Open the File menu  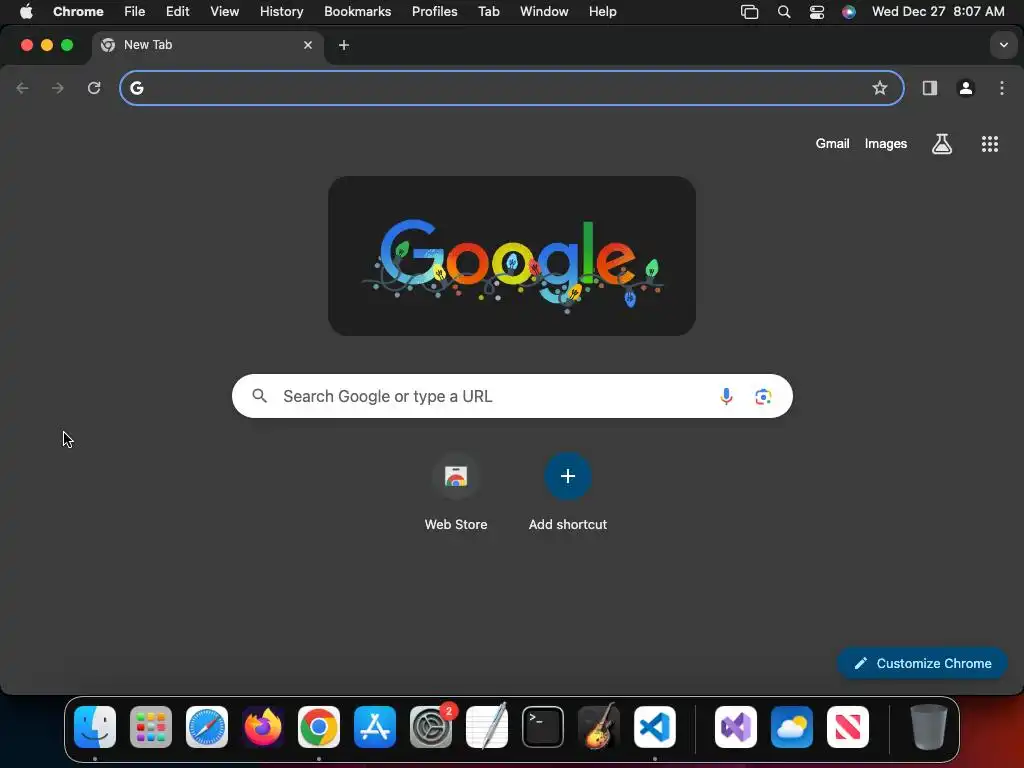[135, 12]
